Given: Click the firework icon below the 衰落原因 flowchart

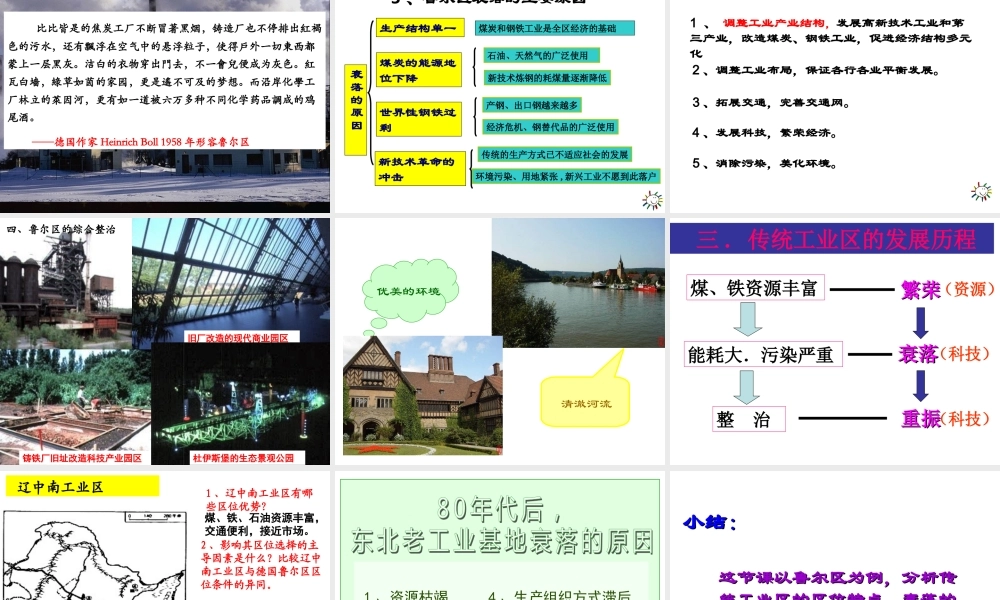Looking at the screenshot, I should (x=651, y=199).
